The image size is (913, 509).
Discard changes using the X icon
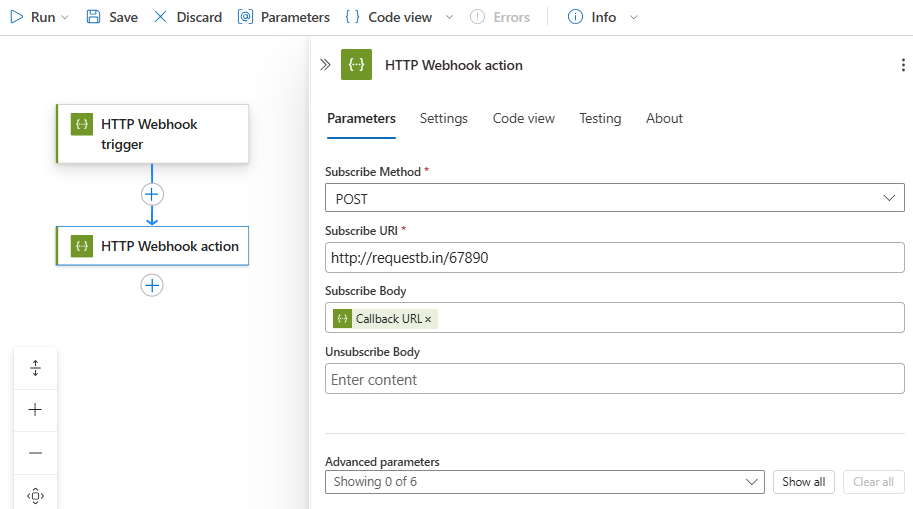pyautogui.click(x=160, y=17)
